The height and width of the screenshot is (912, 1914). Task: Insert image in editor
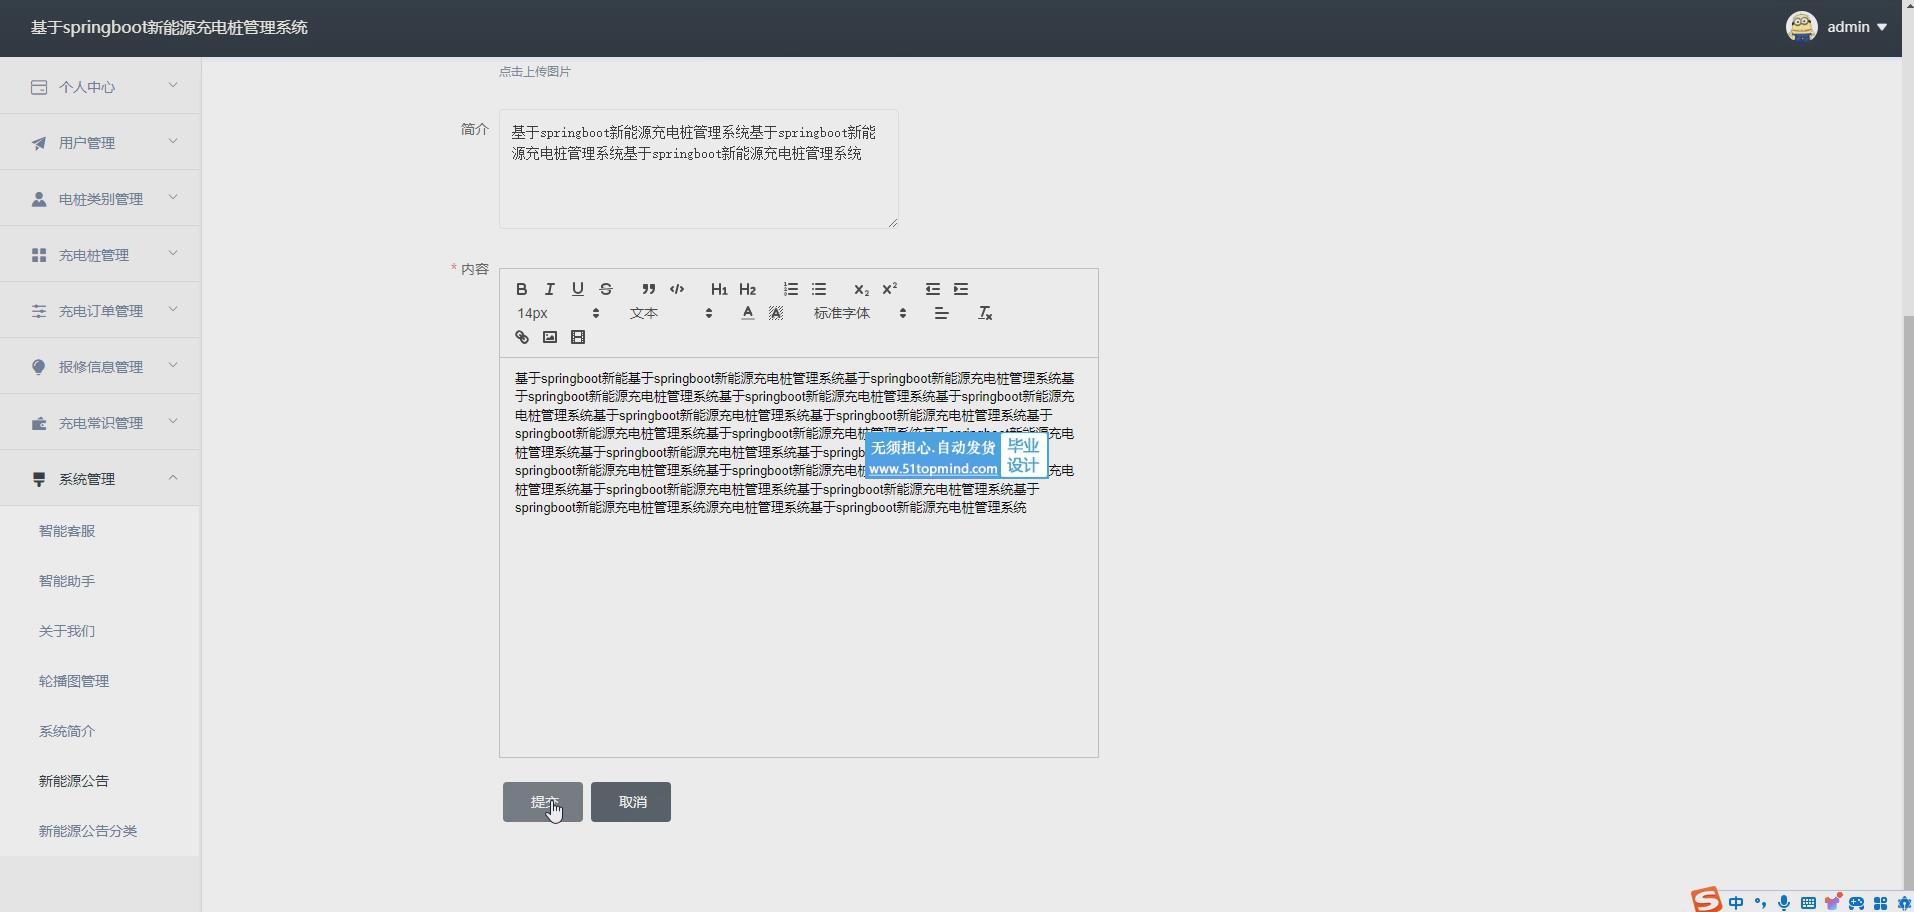[549, 337]
